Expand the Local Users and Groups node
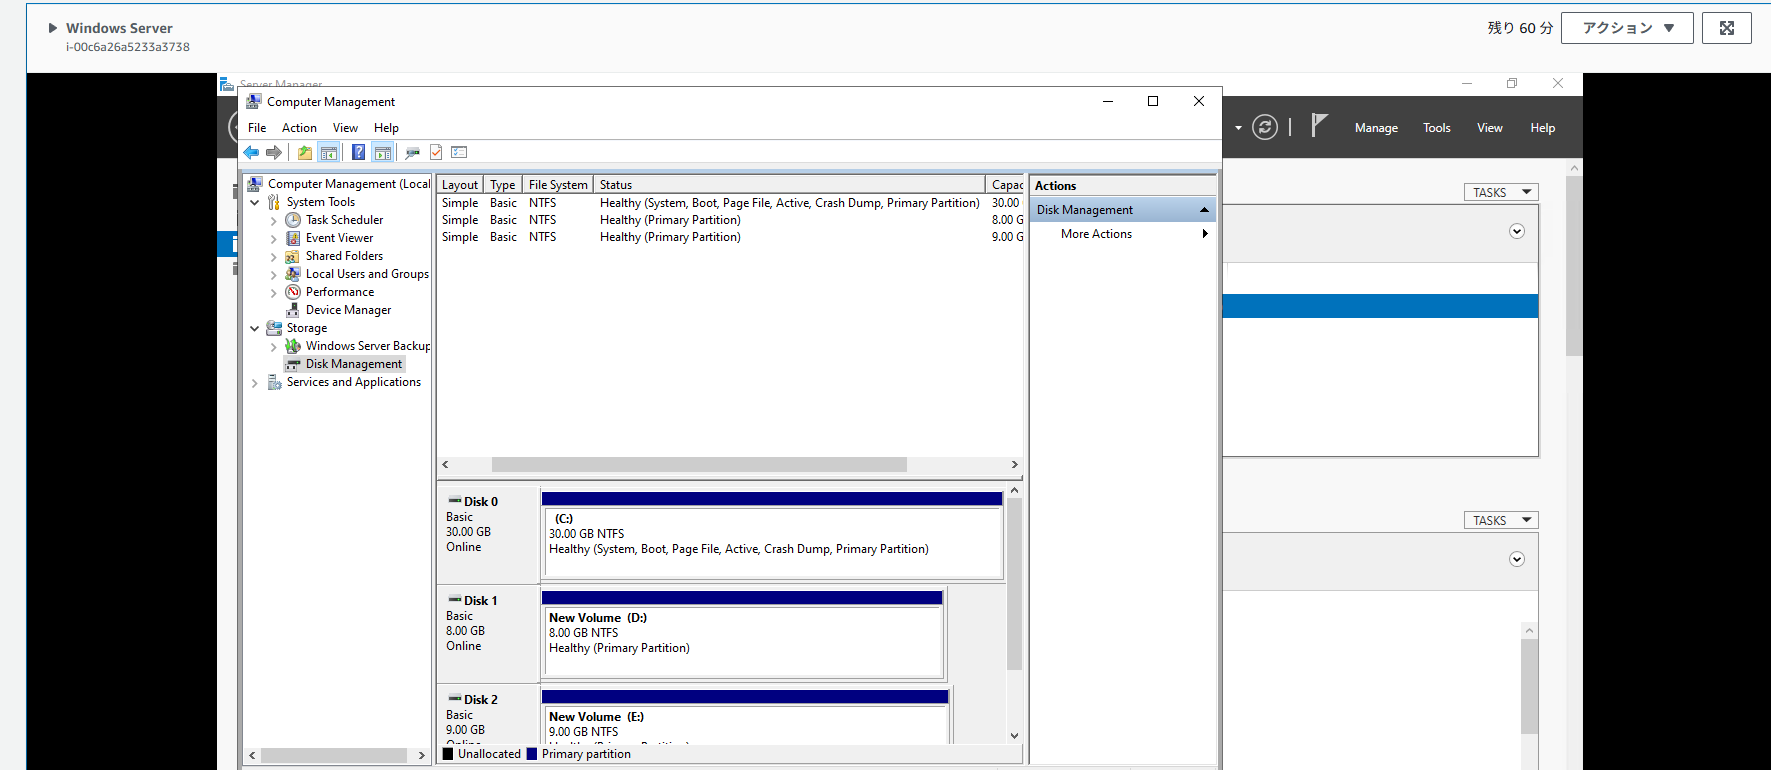 (x=273, y=274)
